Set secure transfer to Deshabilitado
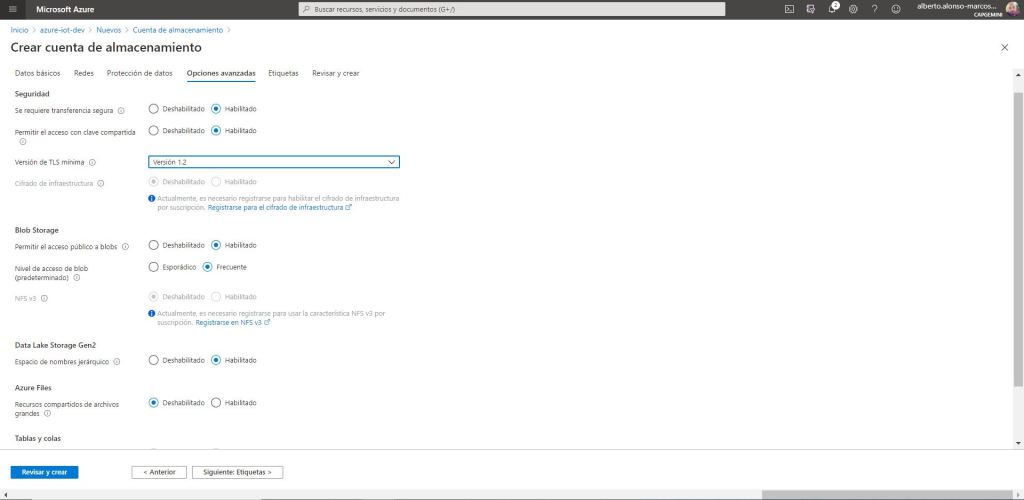The height and width of the screenshot is (500, 1024). tap(153, 109)
